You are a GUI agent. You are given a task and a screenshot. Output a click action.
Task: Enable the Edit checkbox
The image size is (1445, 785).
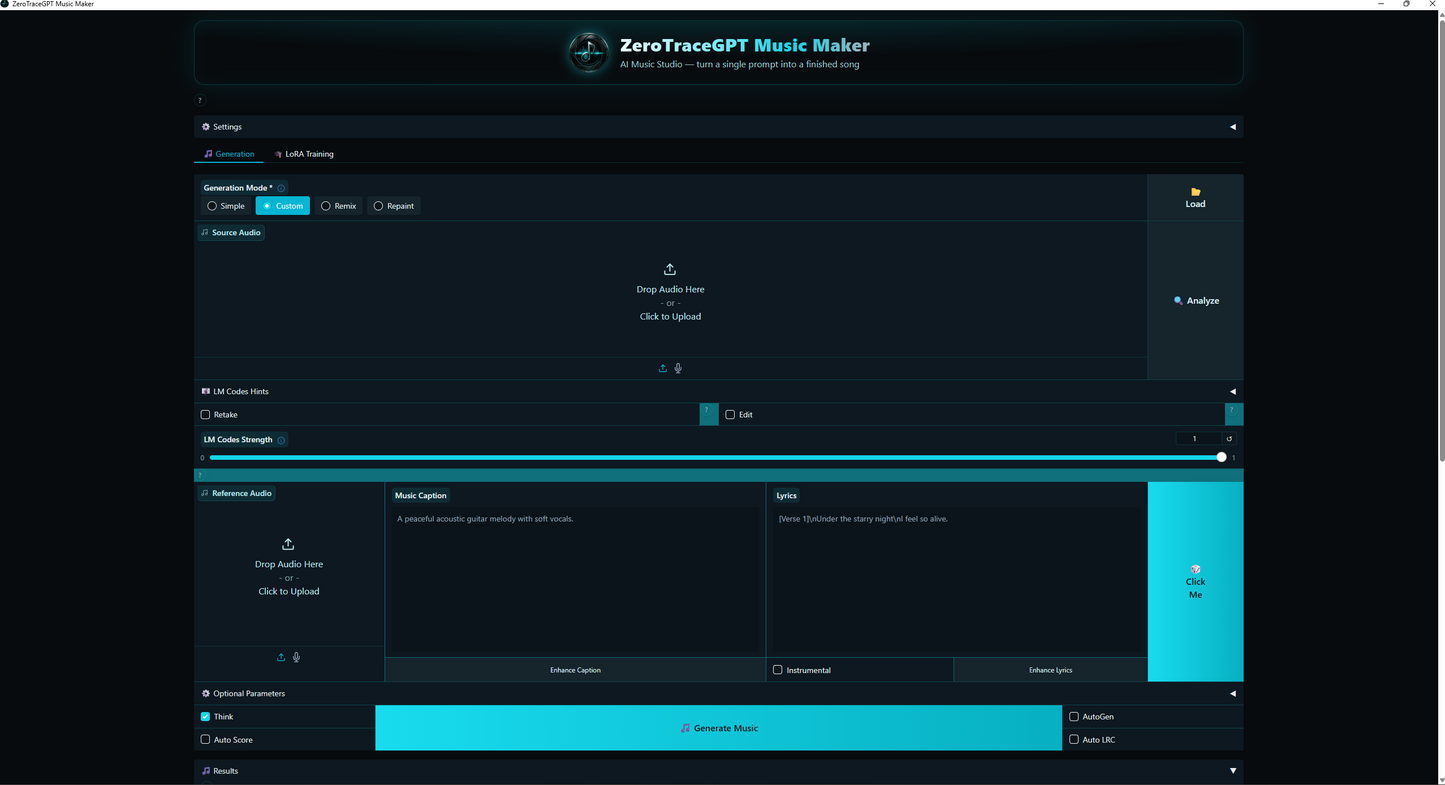(x=730, y=414)
